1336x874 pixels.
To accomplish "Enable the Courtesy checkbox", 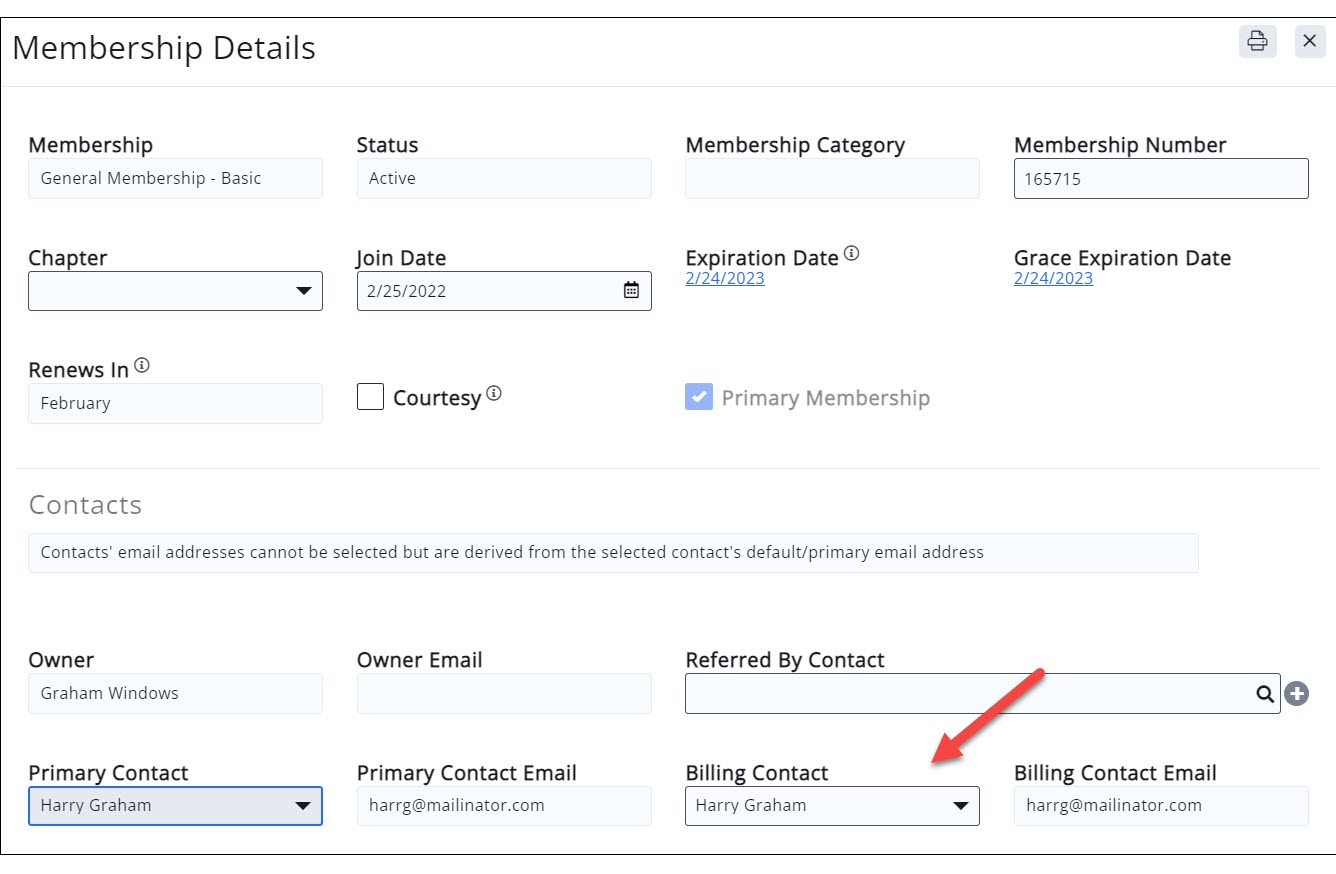I will pyautogui.click(x=371, y=397).
